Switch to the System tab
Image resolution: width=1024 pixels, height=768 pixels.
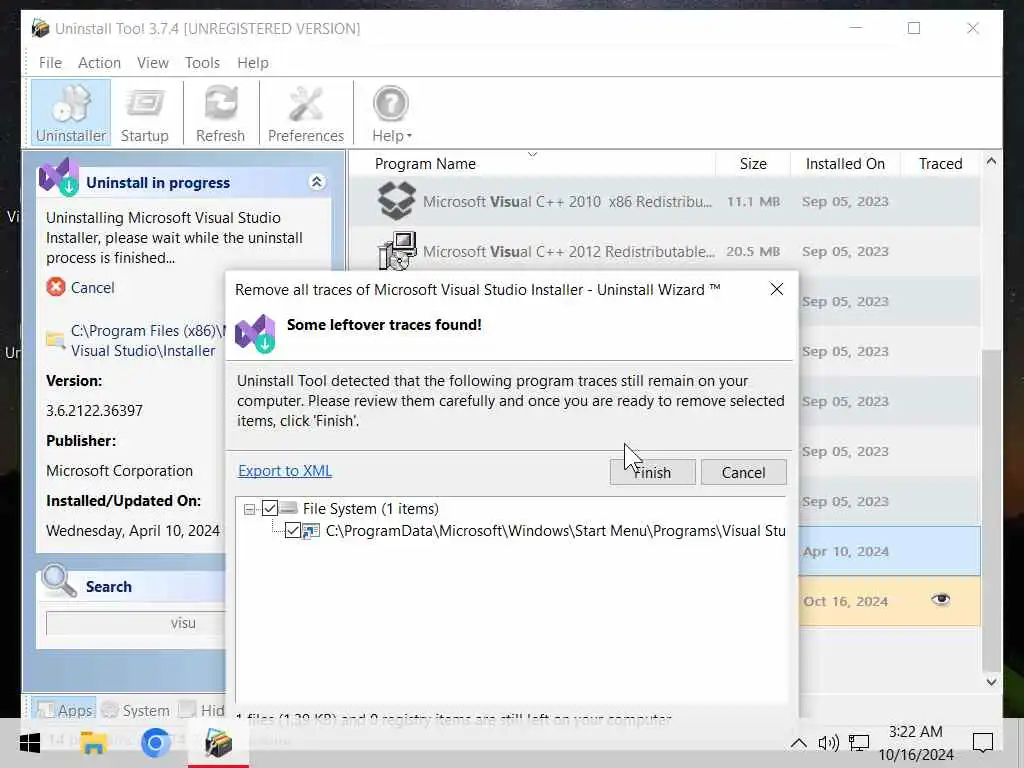(x=136, y=710)
